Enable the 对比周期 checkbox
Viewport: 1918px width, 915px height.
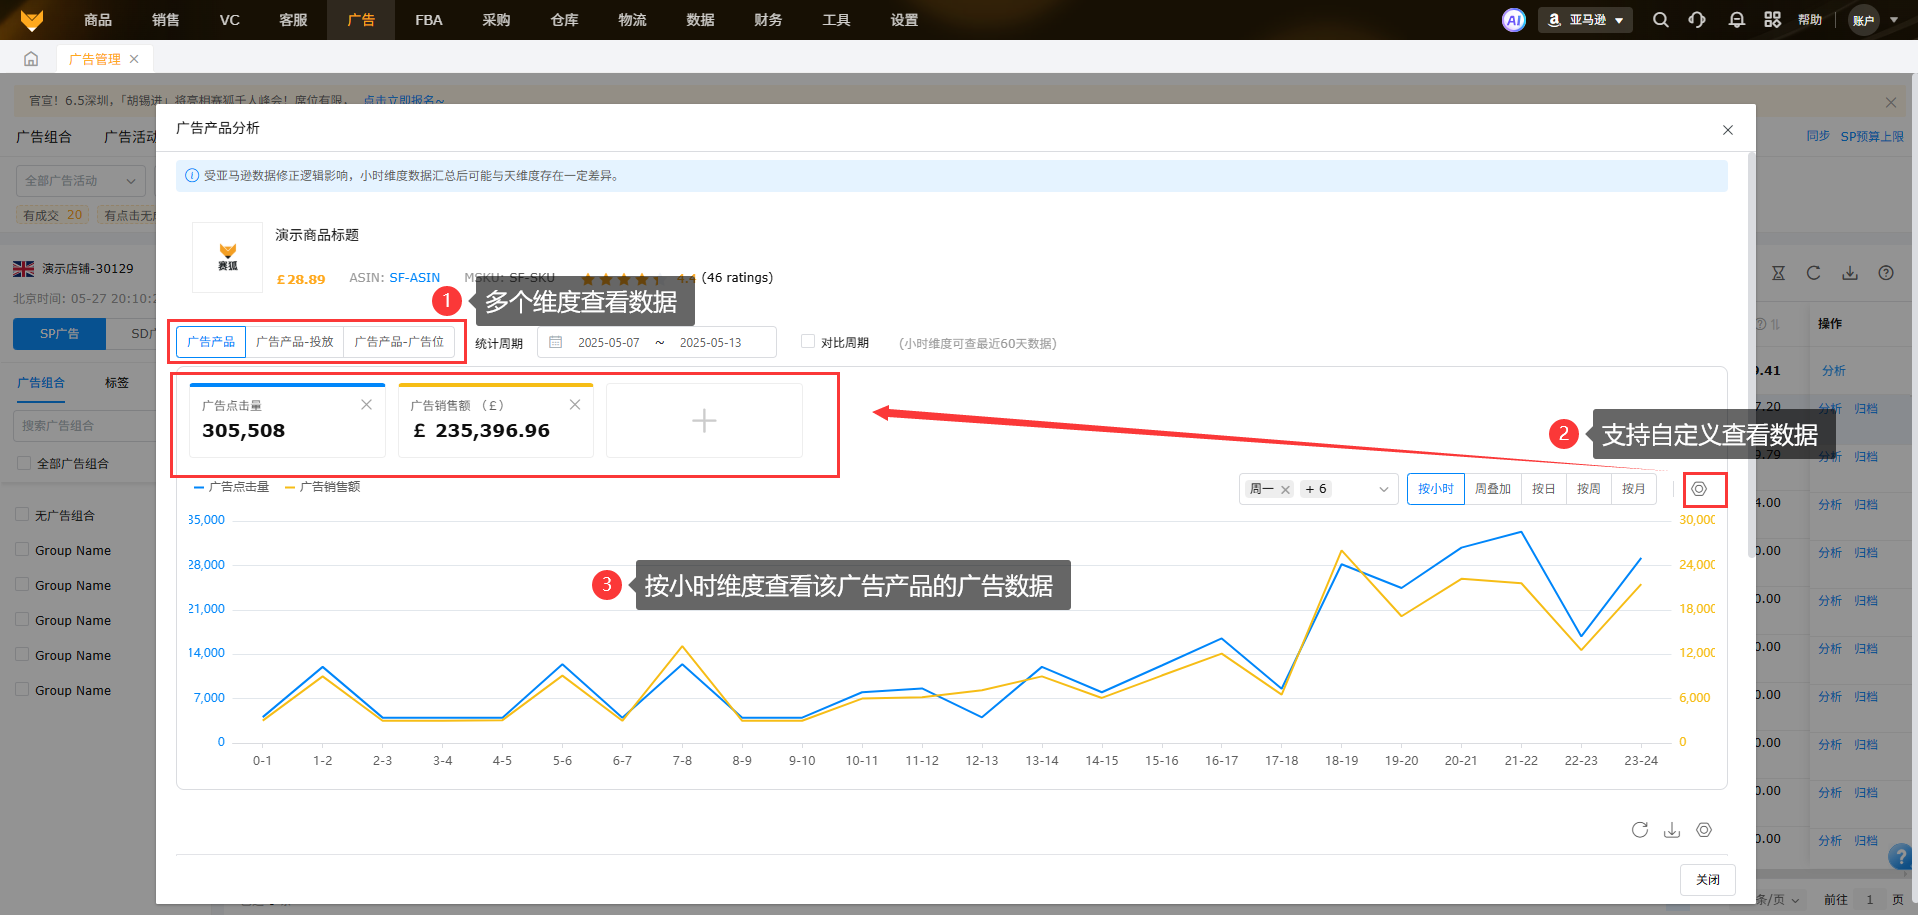click(x=808, y=342)
